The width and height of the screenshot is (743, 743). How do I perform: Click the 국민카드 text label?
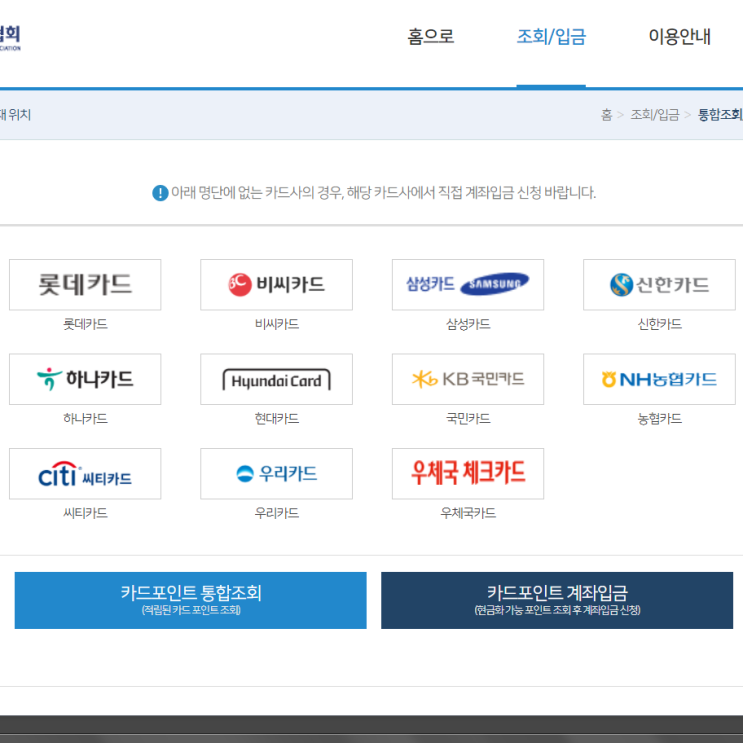(468, 418)
